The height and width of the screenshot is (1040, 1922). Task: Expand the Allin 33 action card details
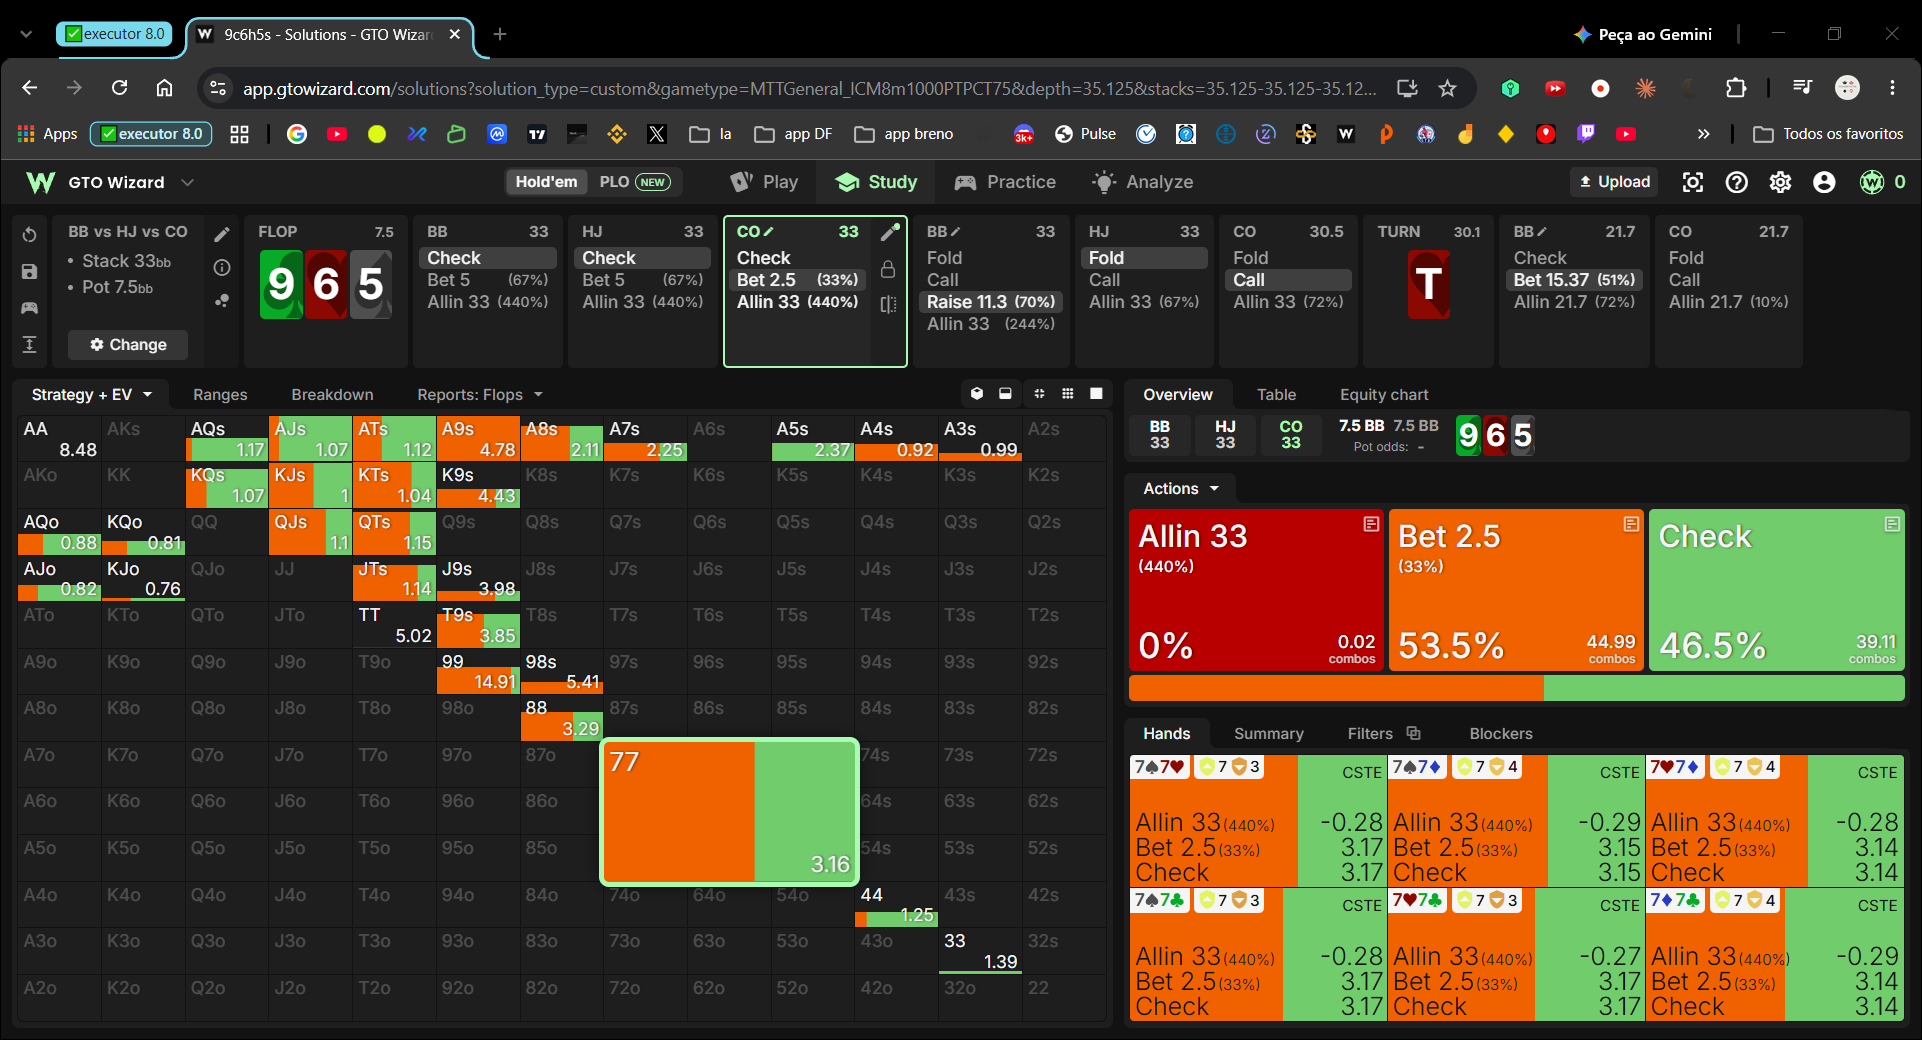[x=1371, y=524]
